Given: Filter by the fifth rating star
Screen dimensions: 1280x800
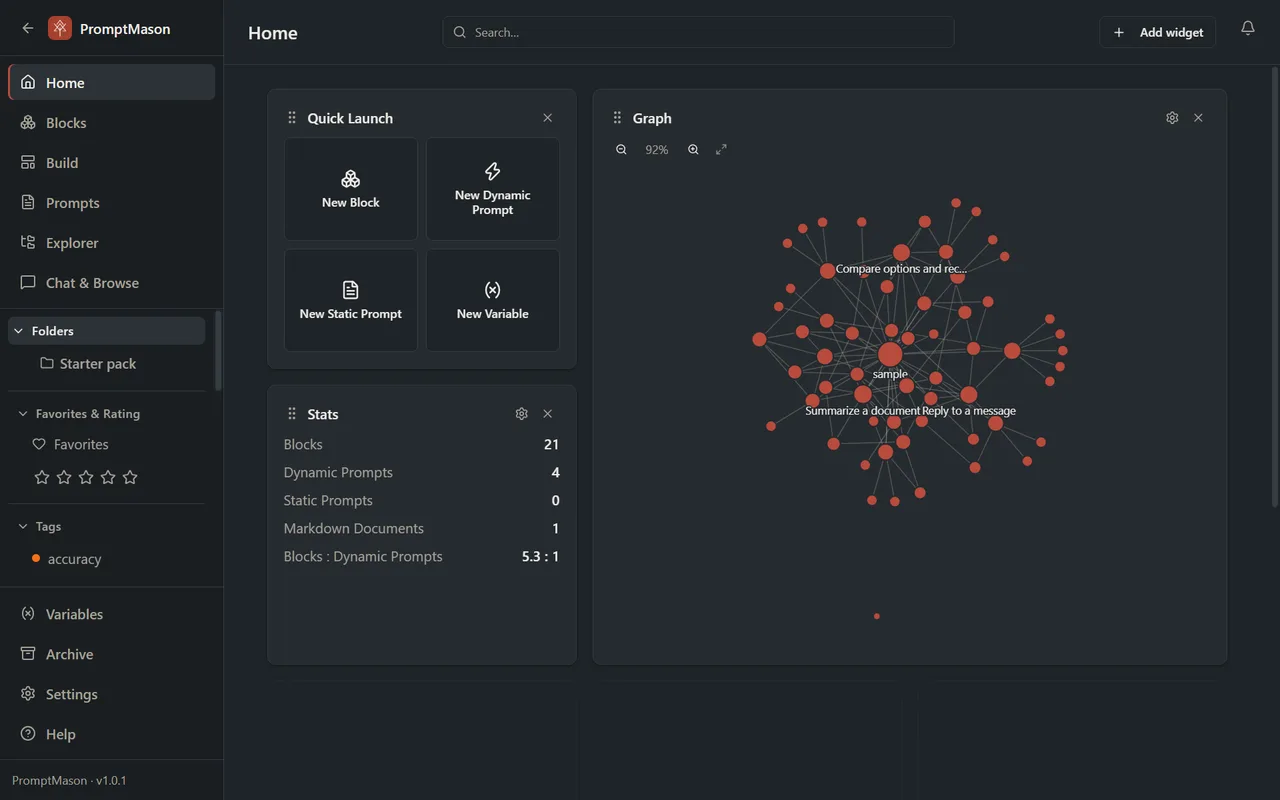Looking at the screenshot, I should [x=130, y=477].
